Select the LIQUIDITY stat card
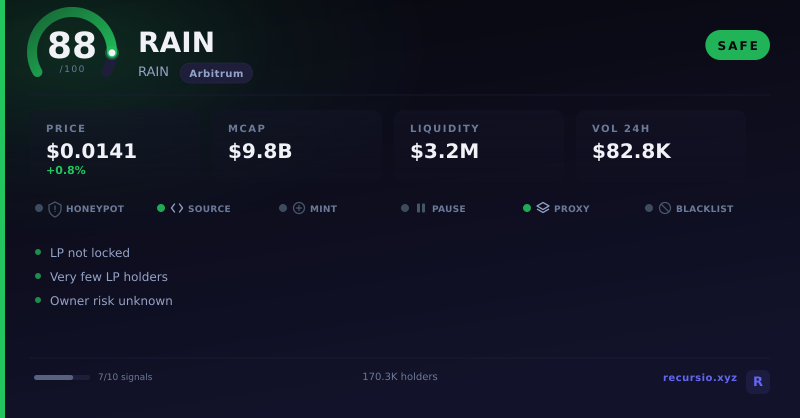This screenshot has height=418, width=800. 479,145
